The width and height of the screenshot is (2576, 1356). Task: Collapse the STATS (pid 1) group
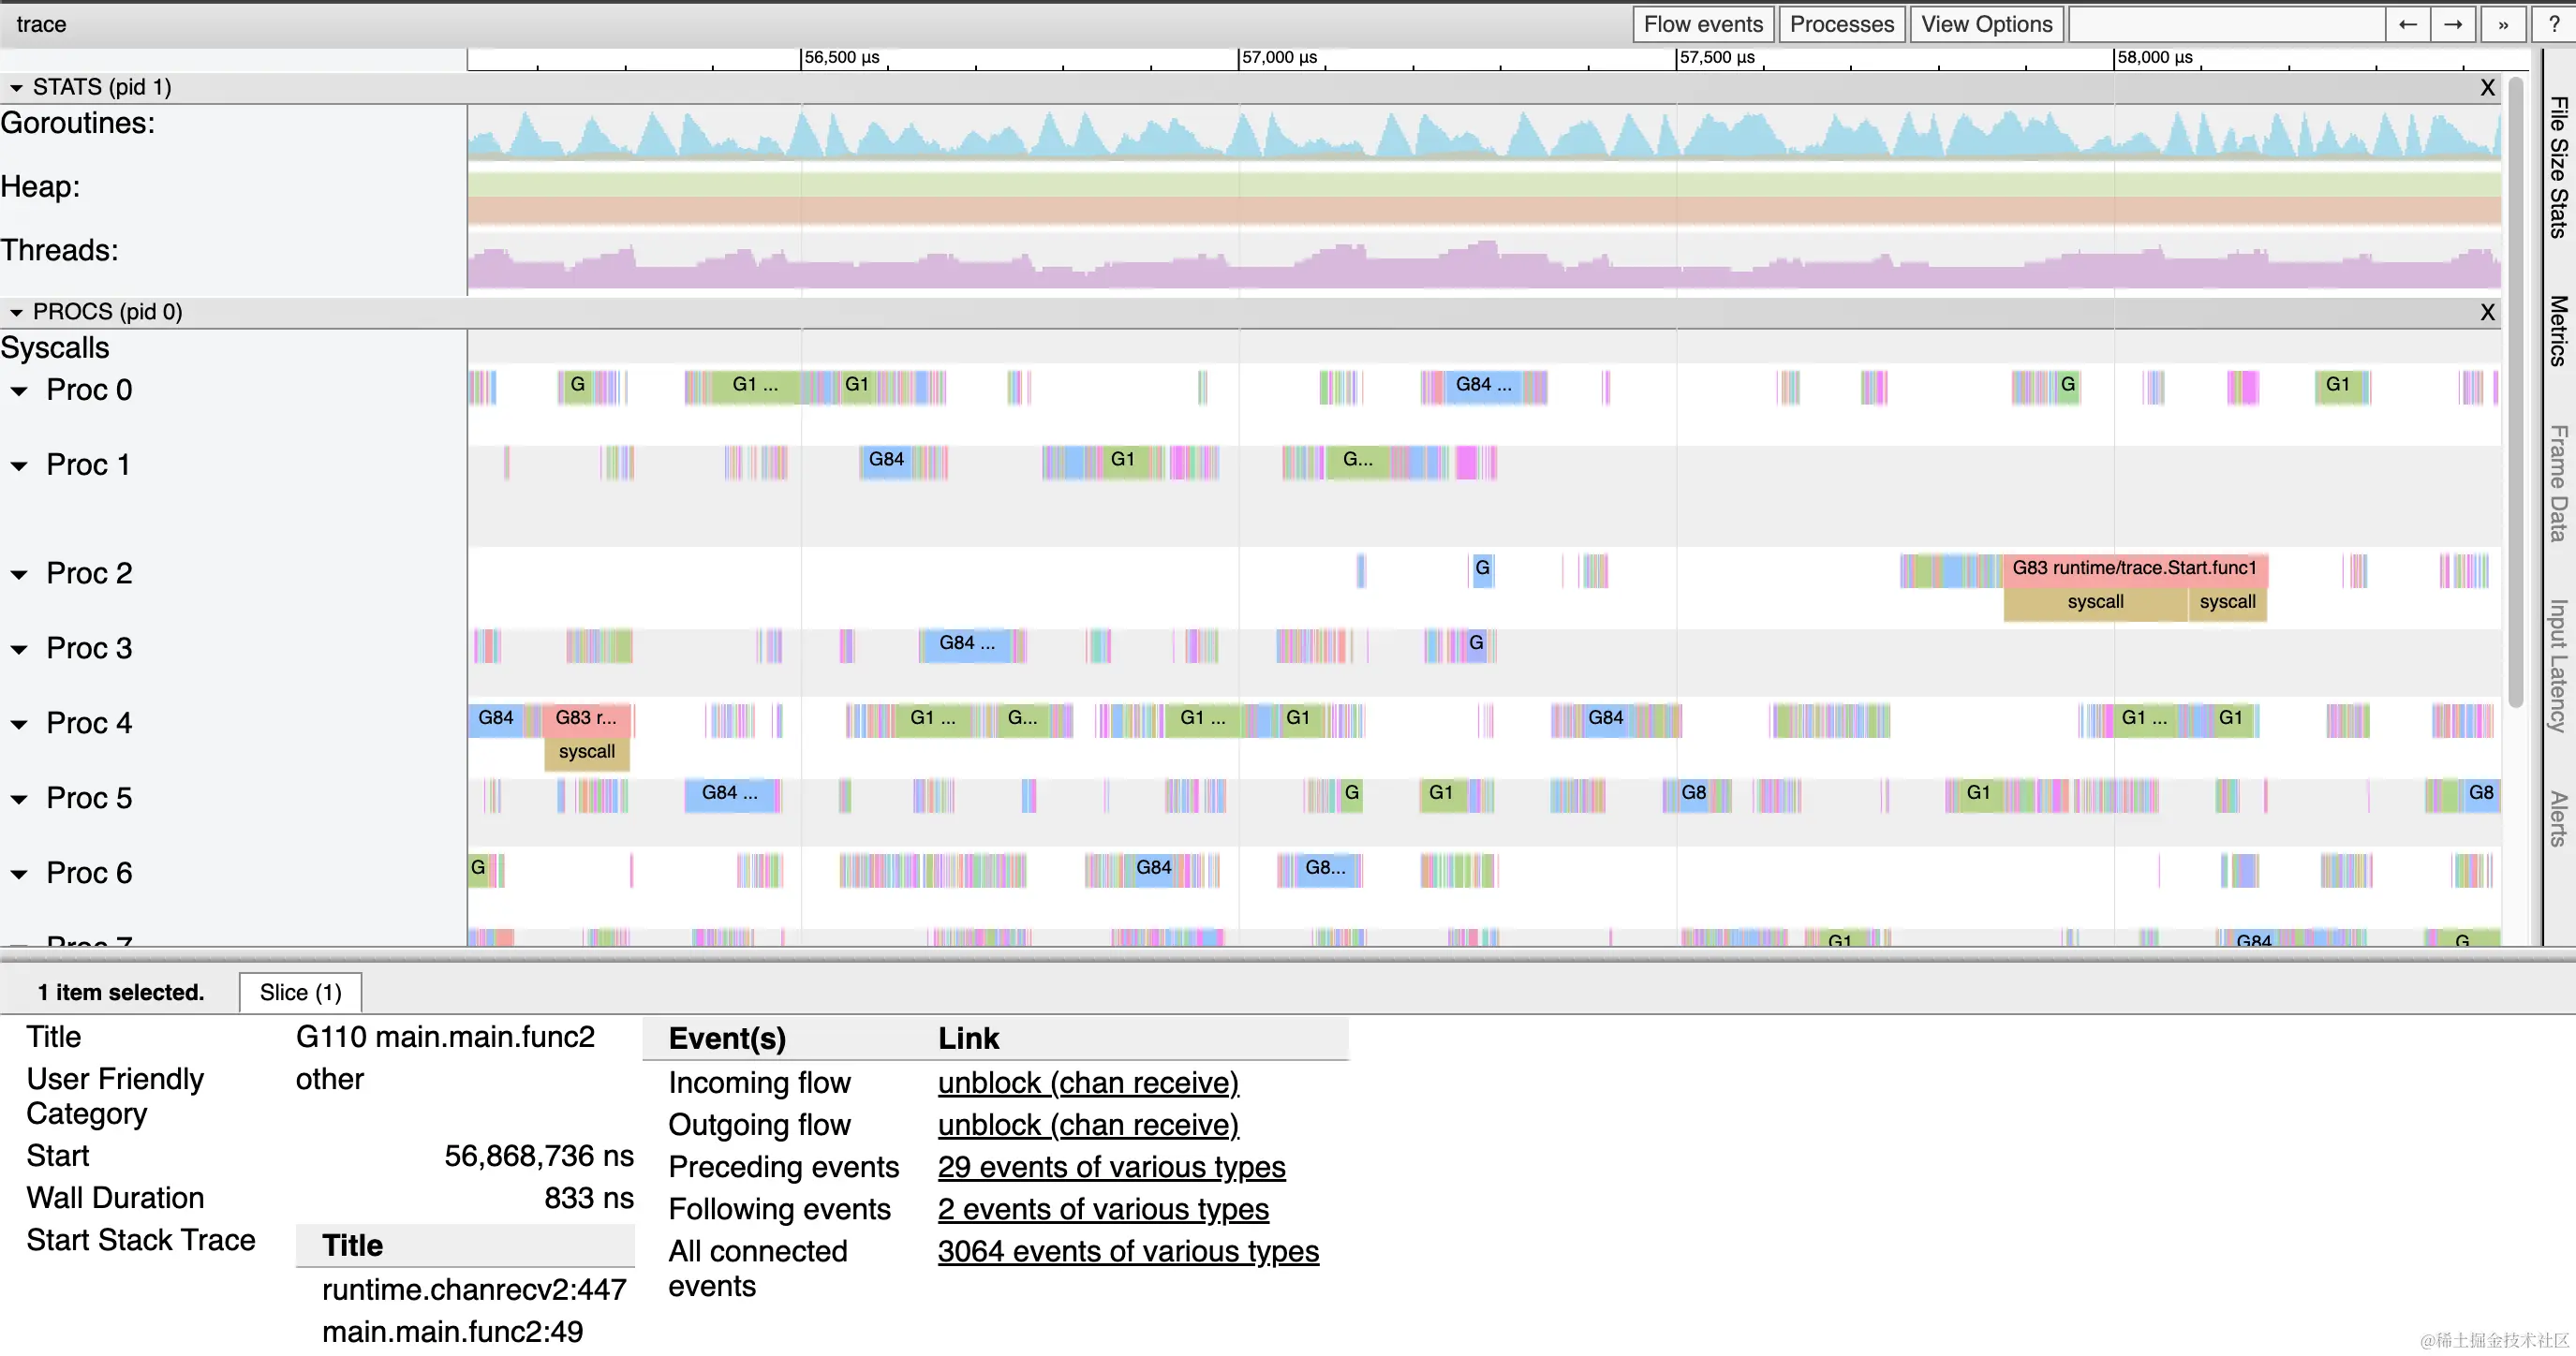tap(16, 88)
